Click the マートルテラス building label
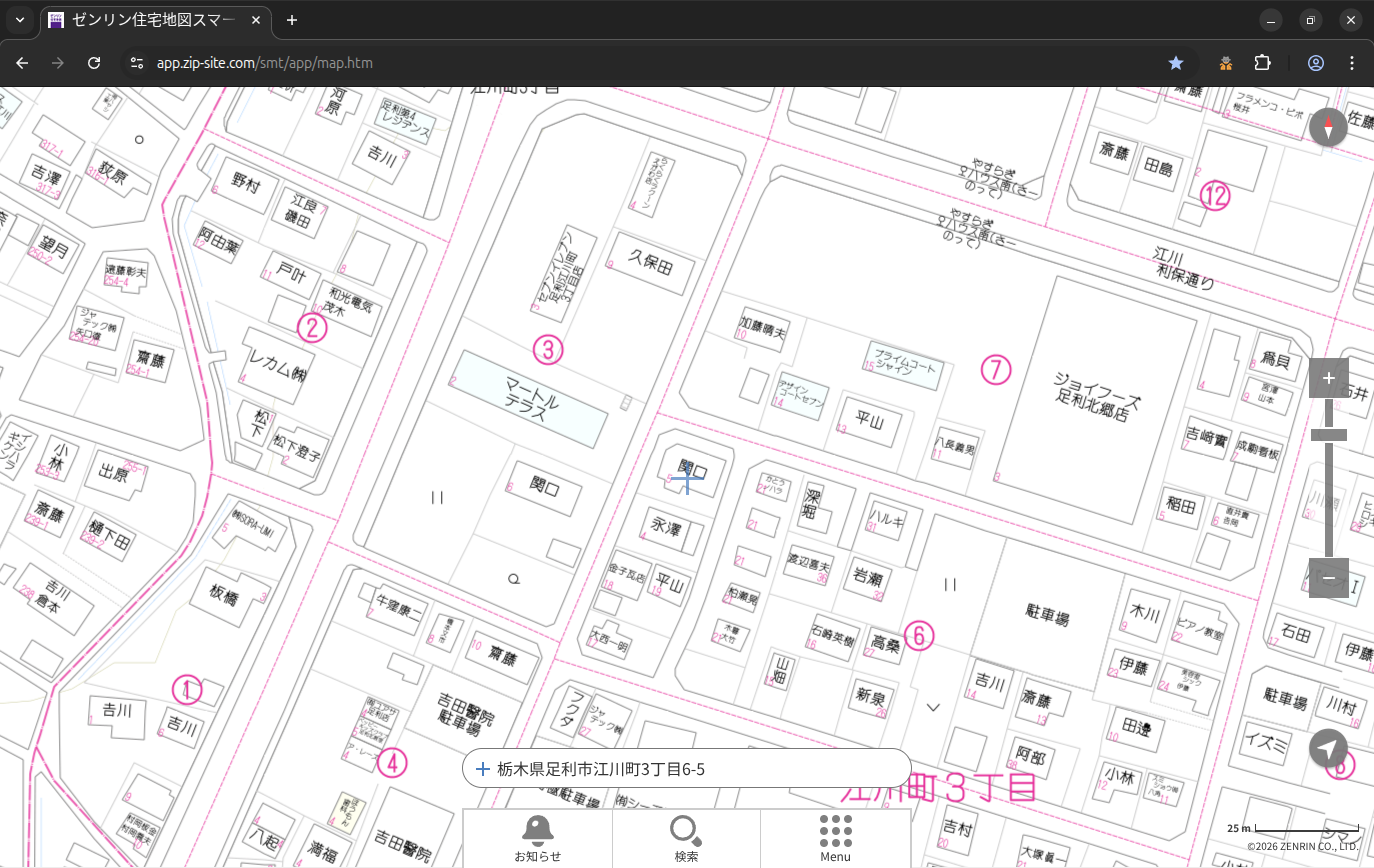1374x868 pixels. [532, 398]
